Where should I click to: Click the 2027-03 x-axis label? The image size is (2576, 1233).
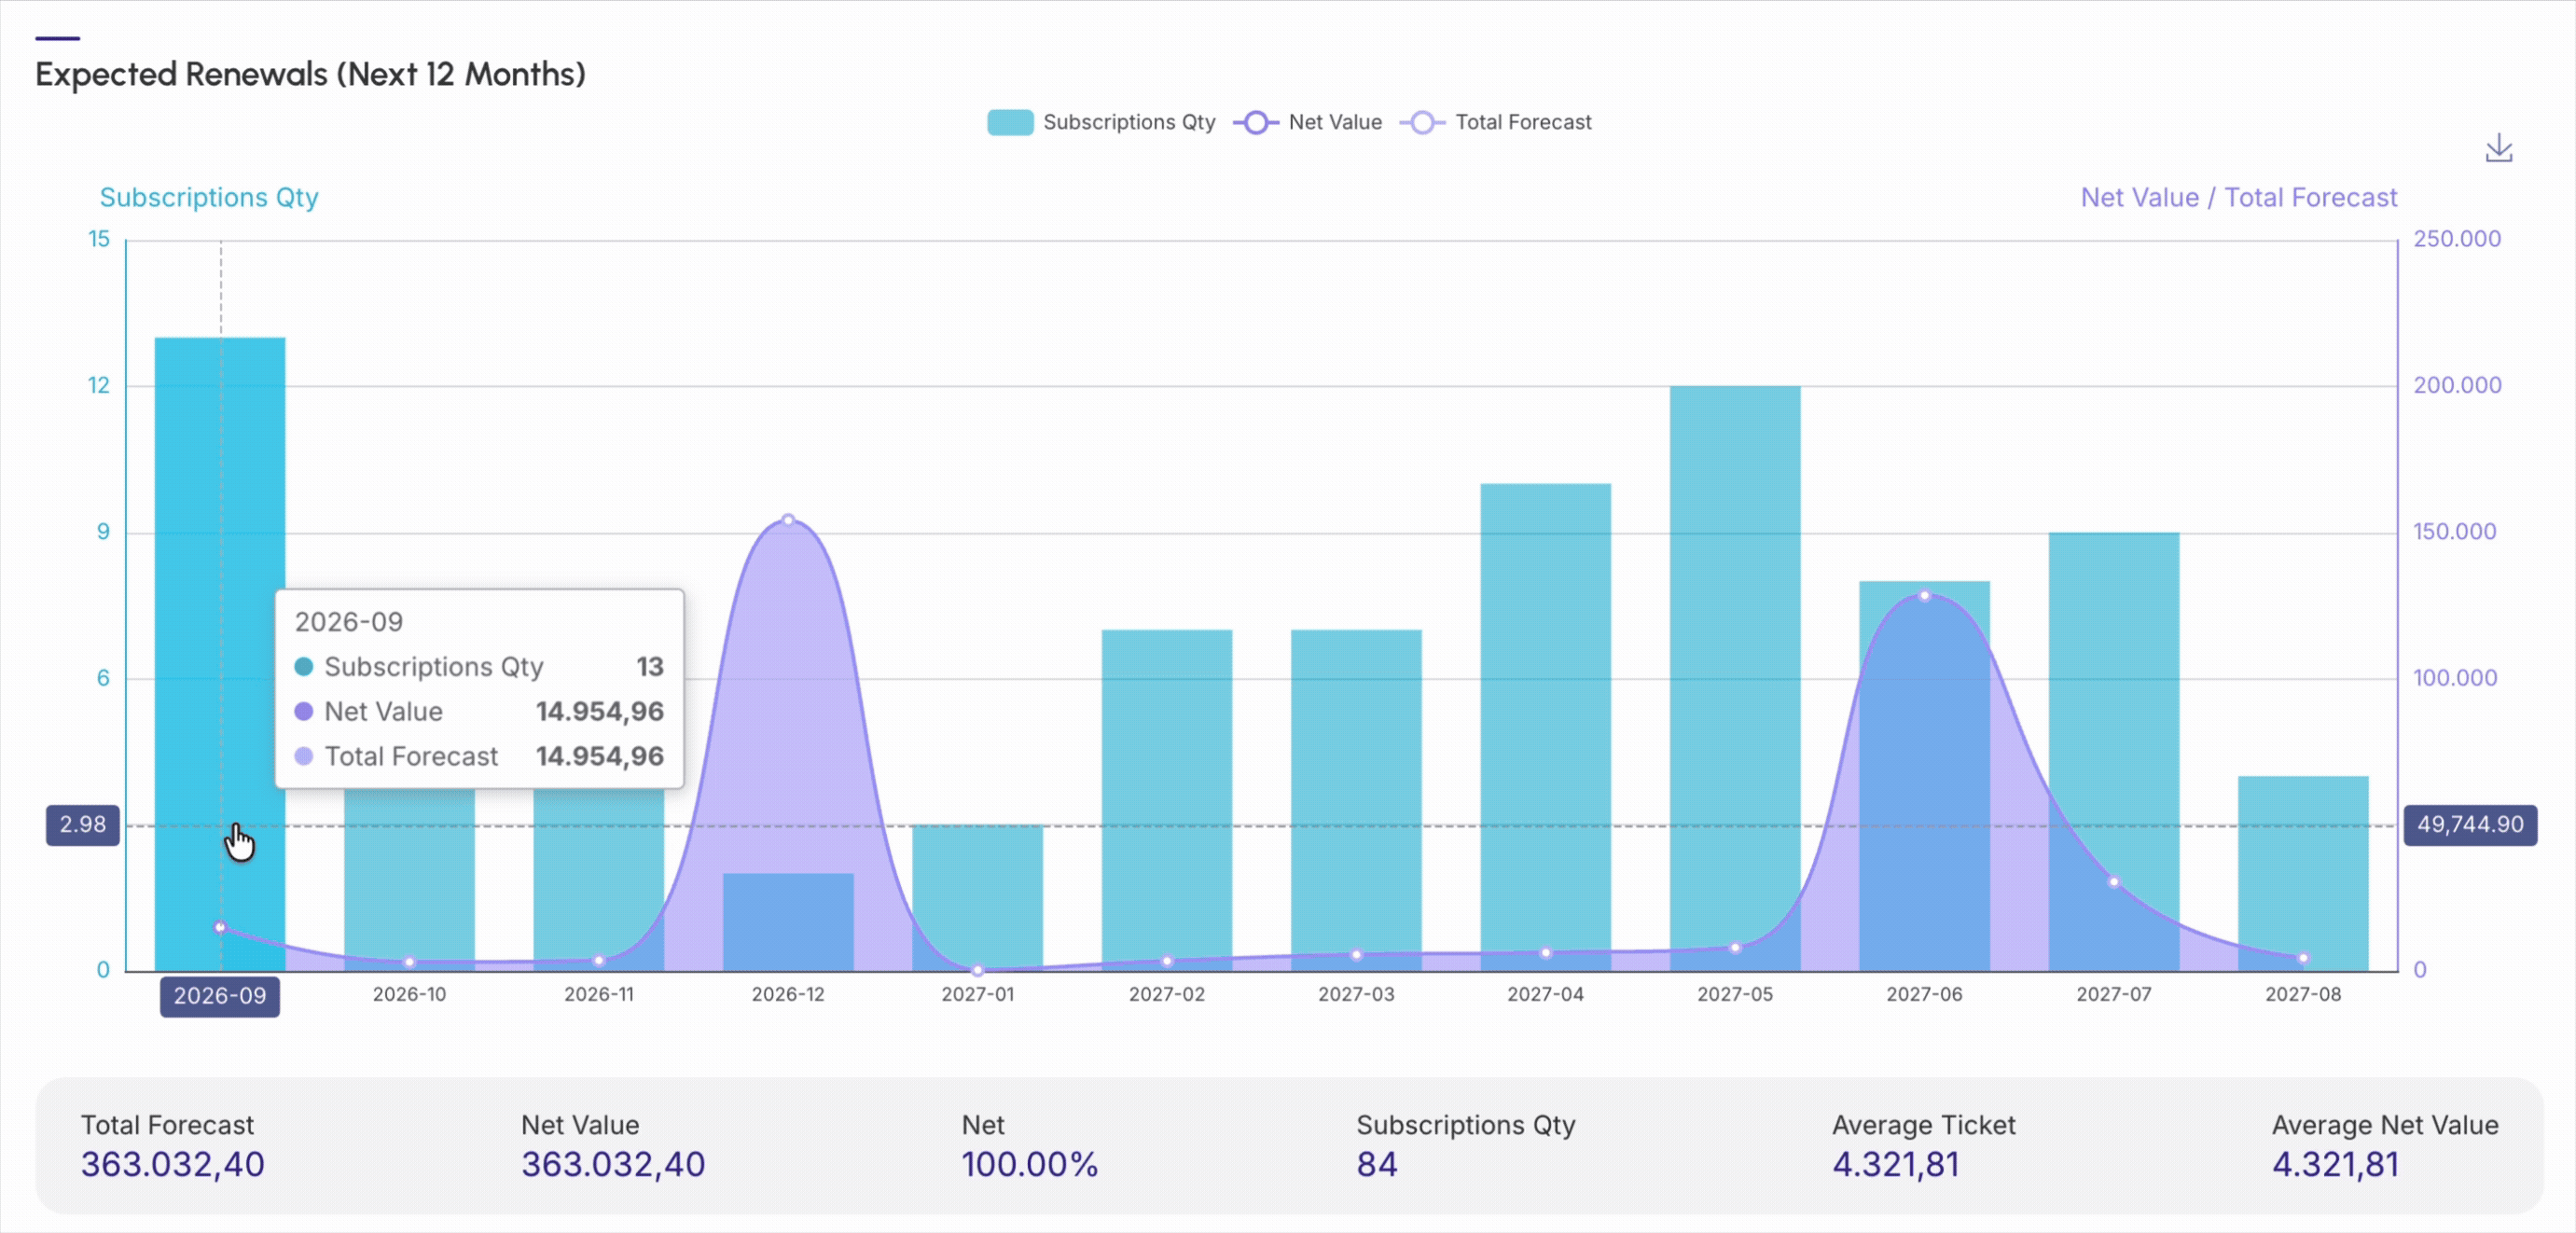(x=1356, y=995)
